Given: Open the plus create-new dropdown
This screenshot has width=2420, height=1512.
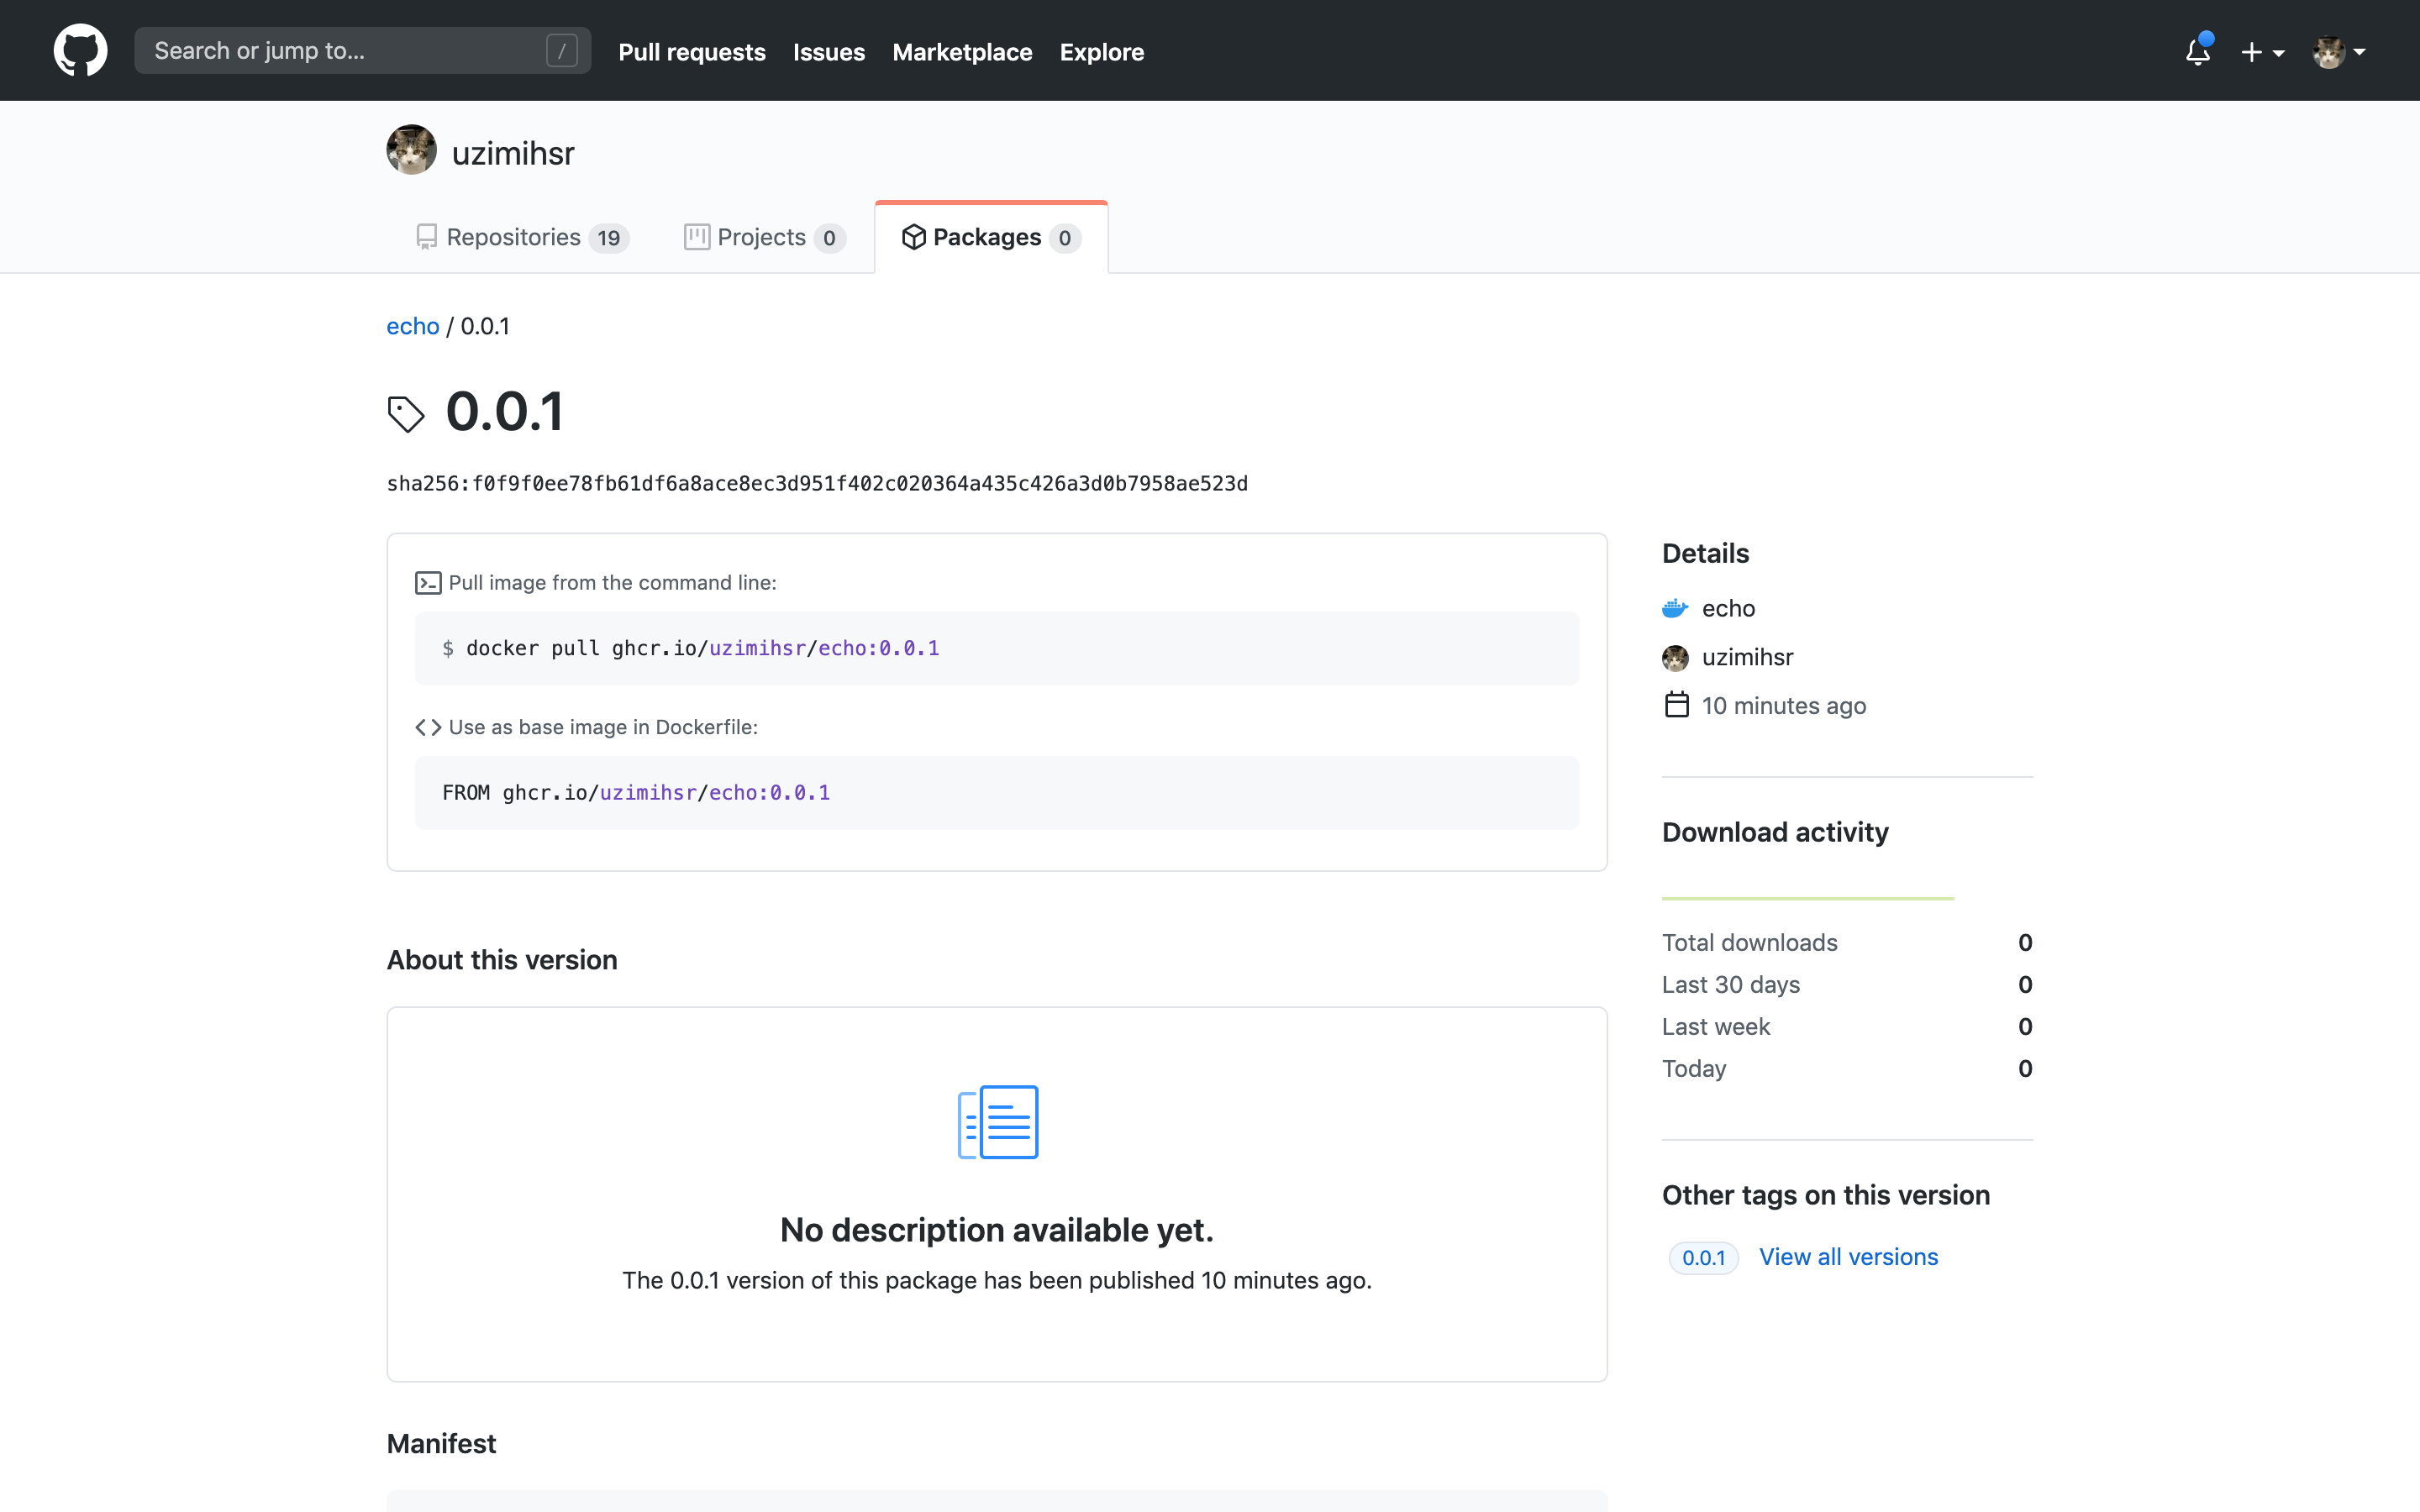Looking at the screenshot, I should [x=2262, y=52].
